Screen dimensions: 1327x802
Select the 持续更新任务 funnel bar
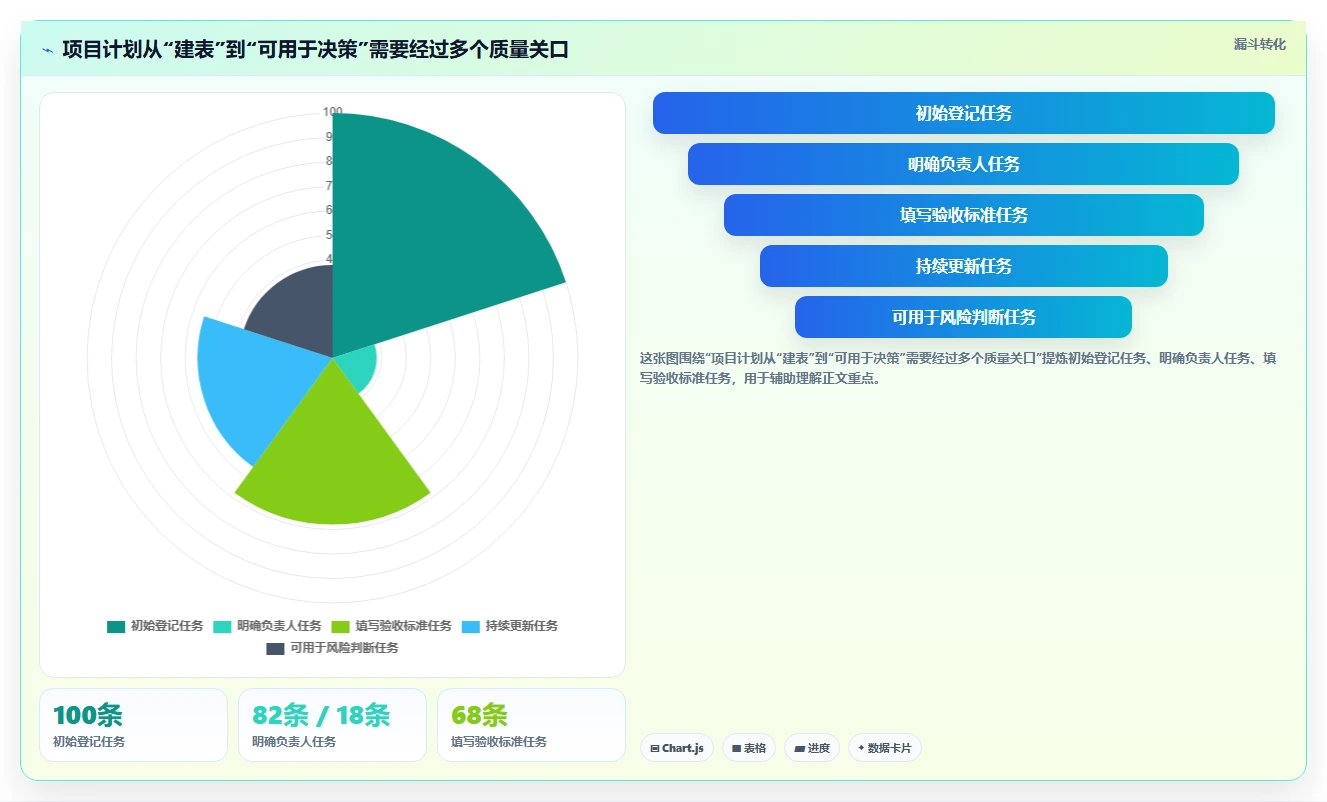point(964,266)
